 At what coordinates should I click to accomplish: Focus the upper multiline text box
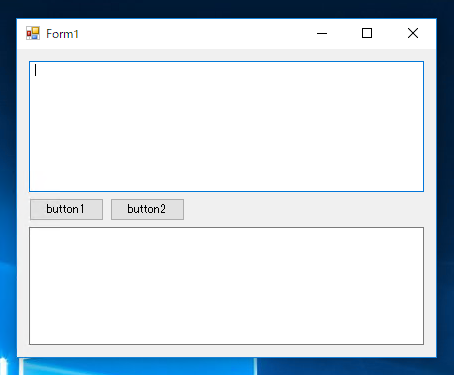(226, 126)
